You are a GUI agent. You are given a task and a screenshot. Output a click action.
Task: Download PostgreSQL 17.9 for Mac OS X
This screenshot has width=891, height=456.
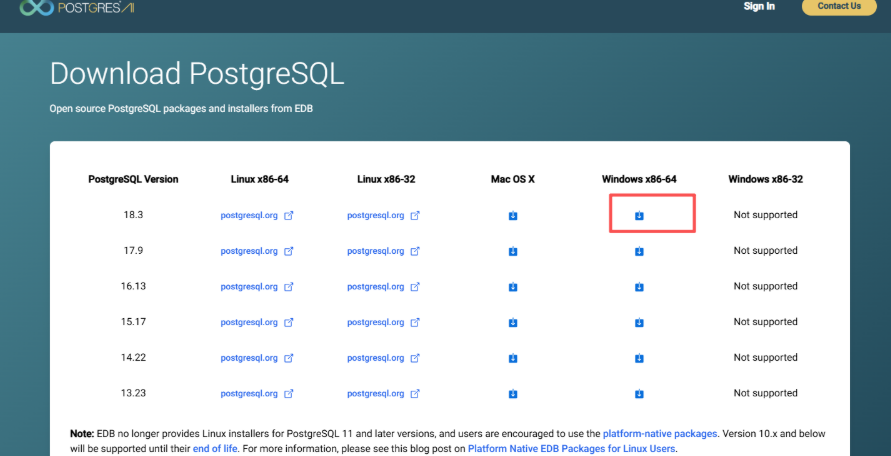[512, 251]
